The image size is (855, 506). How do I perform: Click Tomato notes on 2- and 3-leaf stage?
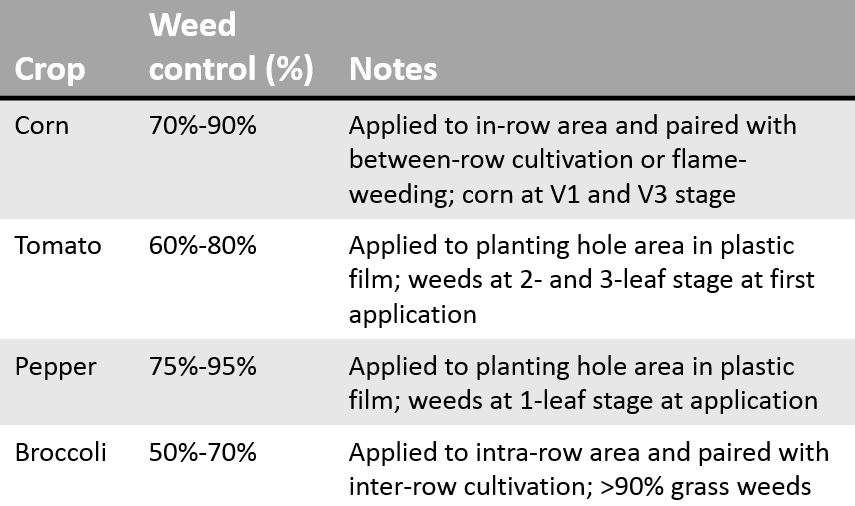pyautogui.click(x=582, y=280)
